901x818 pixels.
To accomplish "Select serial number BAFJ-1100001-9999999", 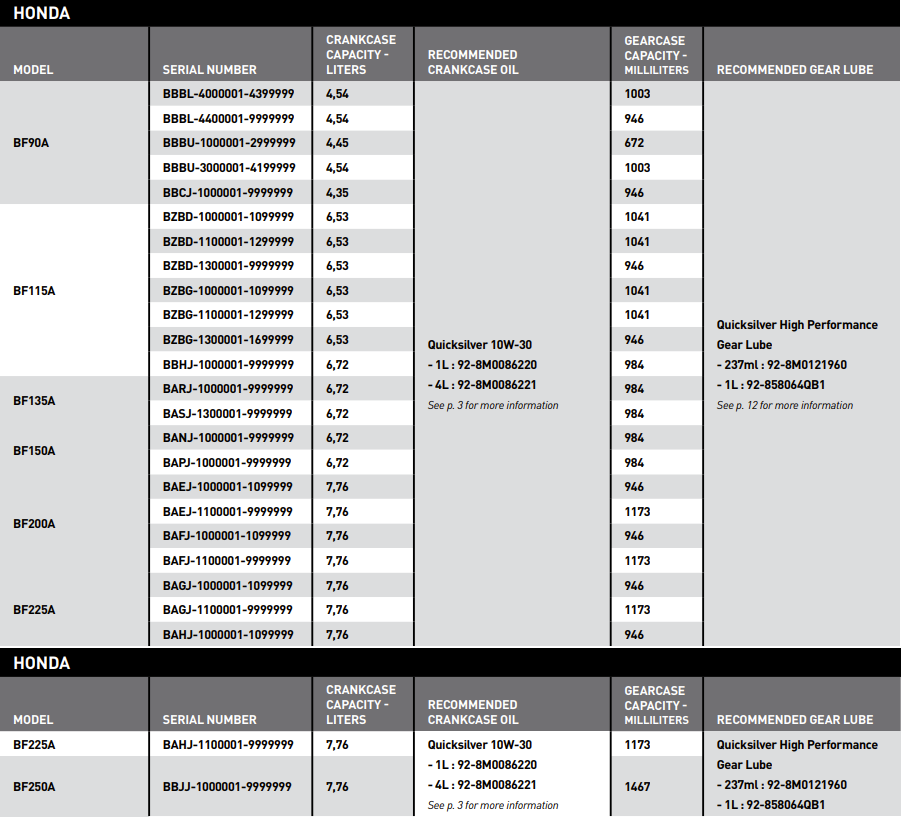I will tap(227, 561).
